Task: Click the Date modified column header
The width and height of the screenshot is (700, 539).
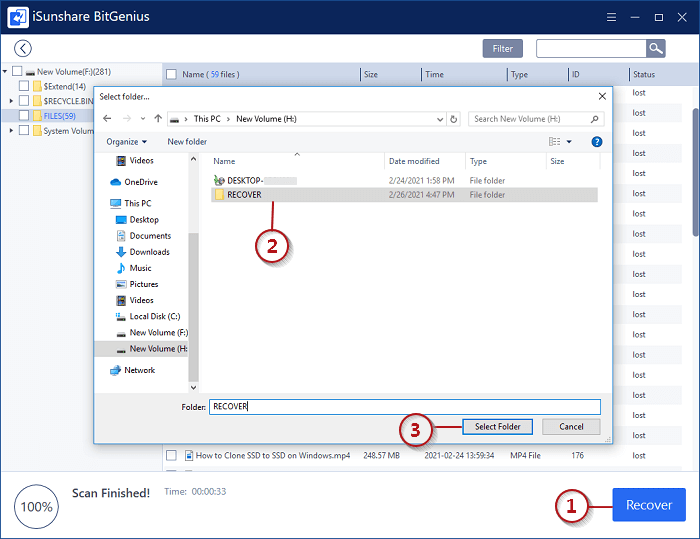Action: pos(414,161)
